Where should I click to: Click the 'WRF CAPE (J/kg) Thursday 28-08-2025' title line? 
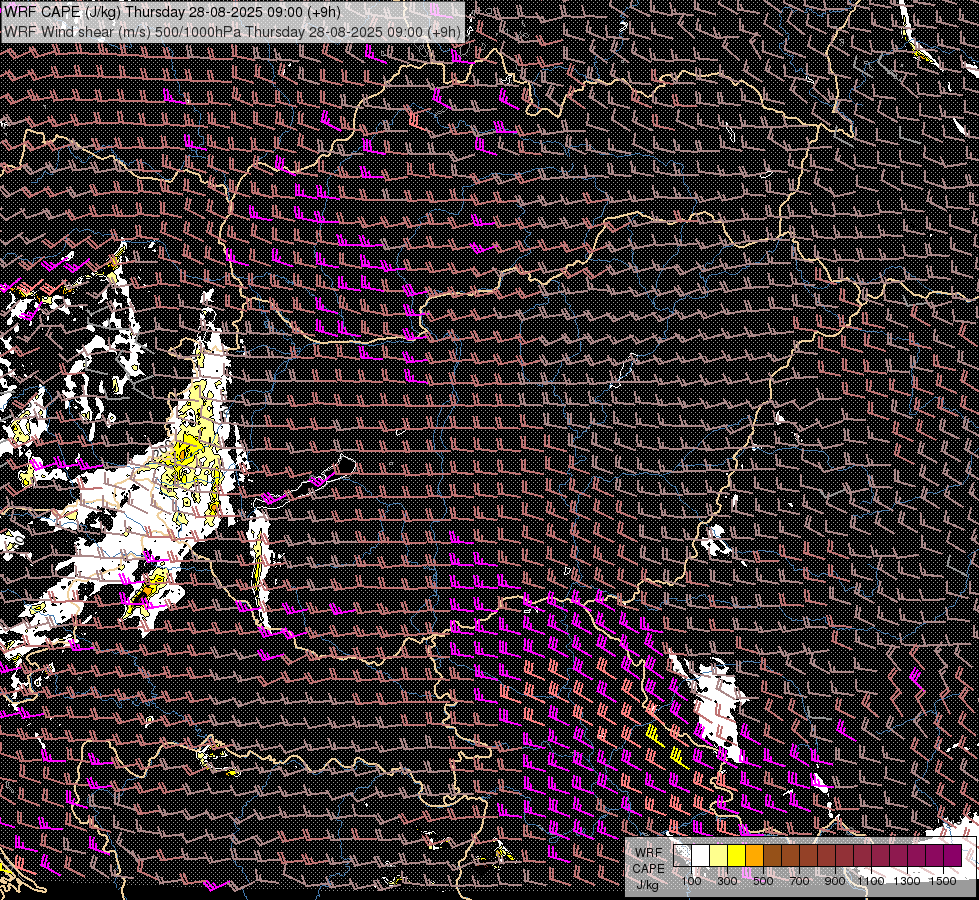coord(172,12)
